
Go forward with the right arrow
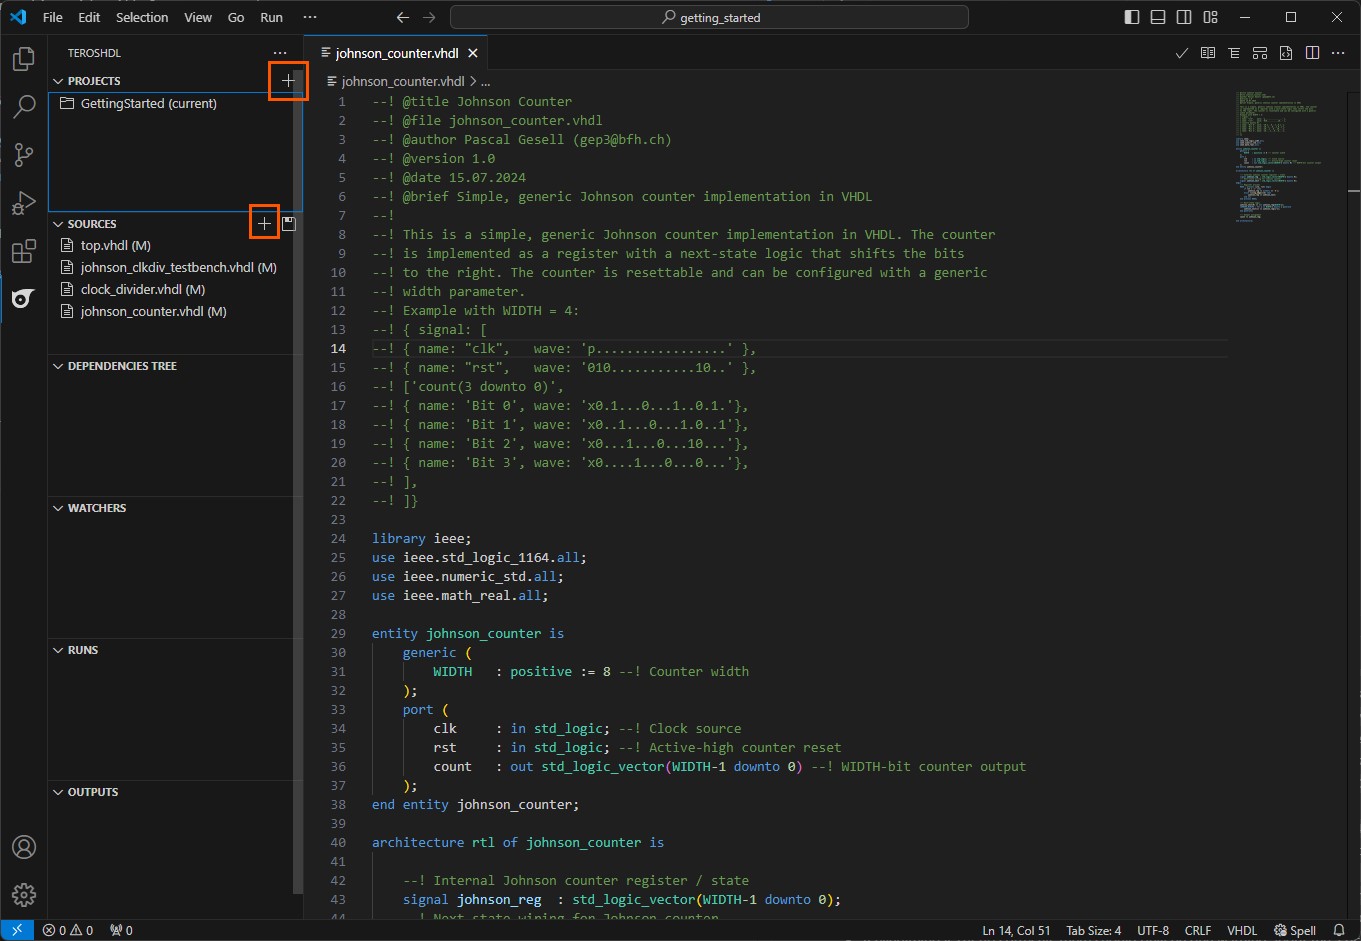click(x=429, y=17)
